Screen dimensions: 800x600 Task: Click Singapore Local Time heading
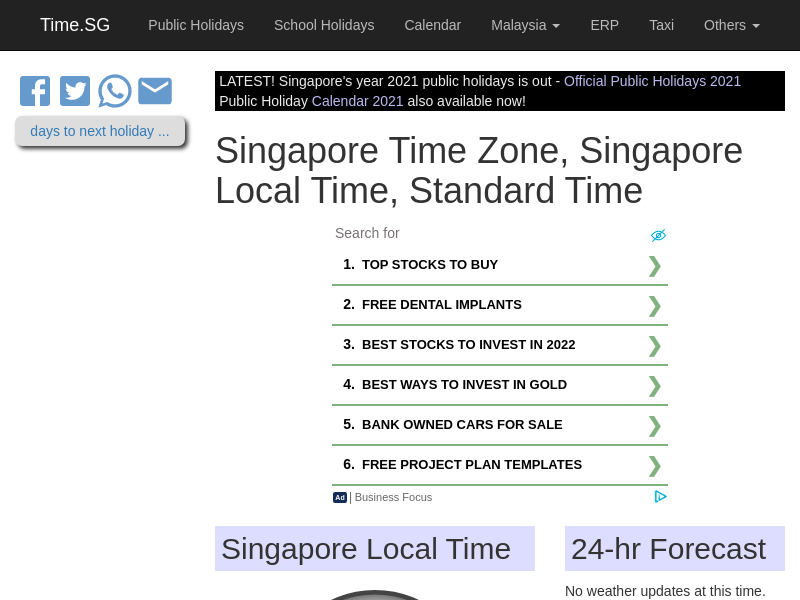(x=366, y=549)
